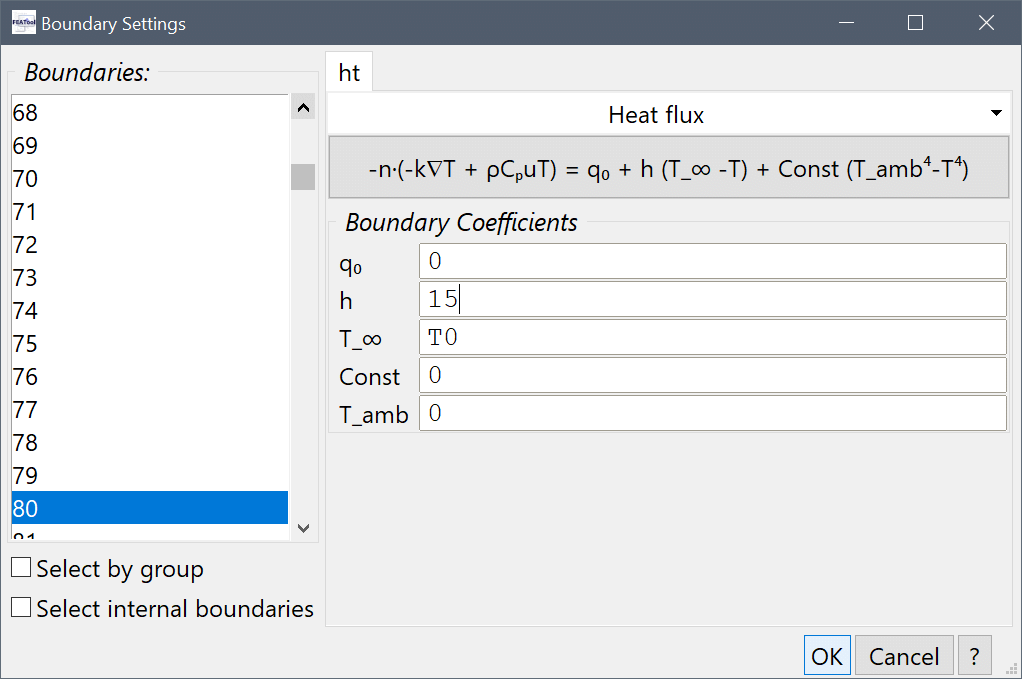Switch to the ht physics tab
Image resolution: width=1022 pixels, height=679 pixels.
click(x=349, y=73)
